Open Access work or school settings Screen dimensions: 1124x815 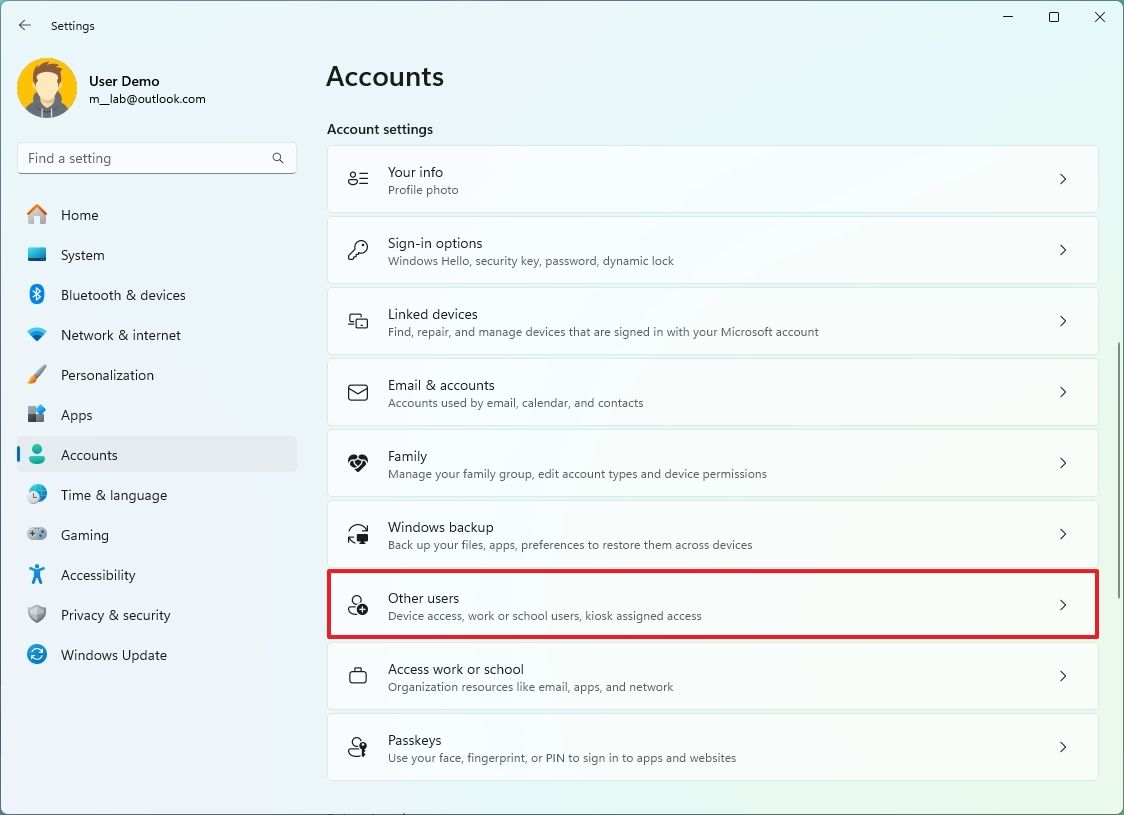point(712,676)
